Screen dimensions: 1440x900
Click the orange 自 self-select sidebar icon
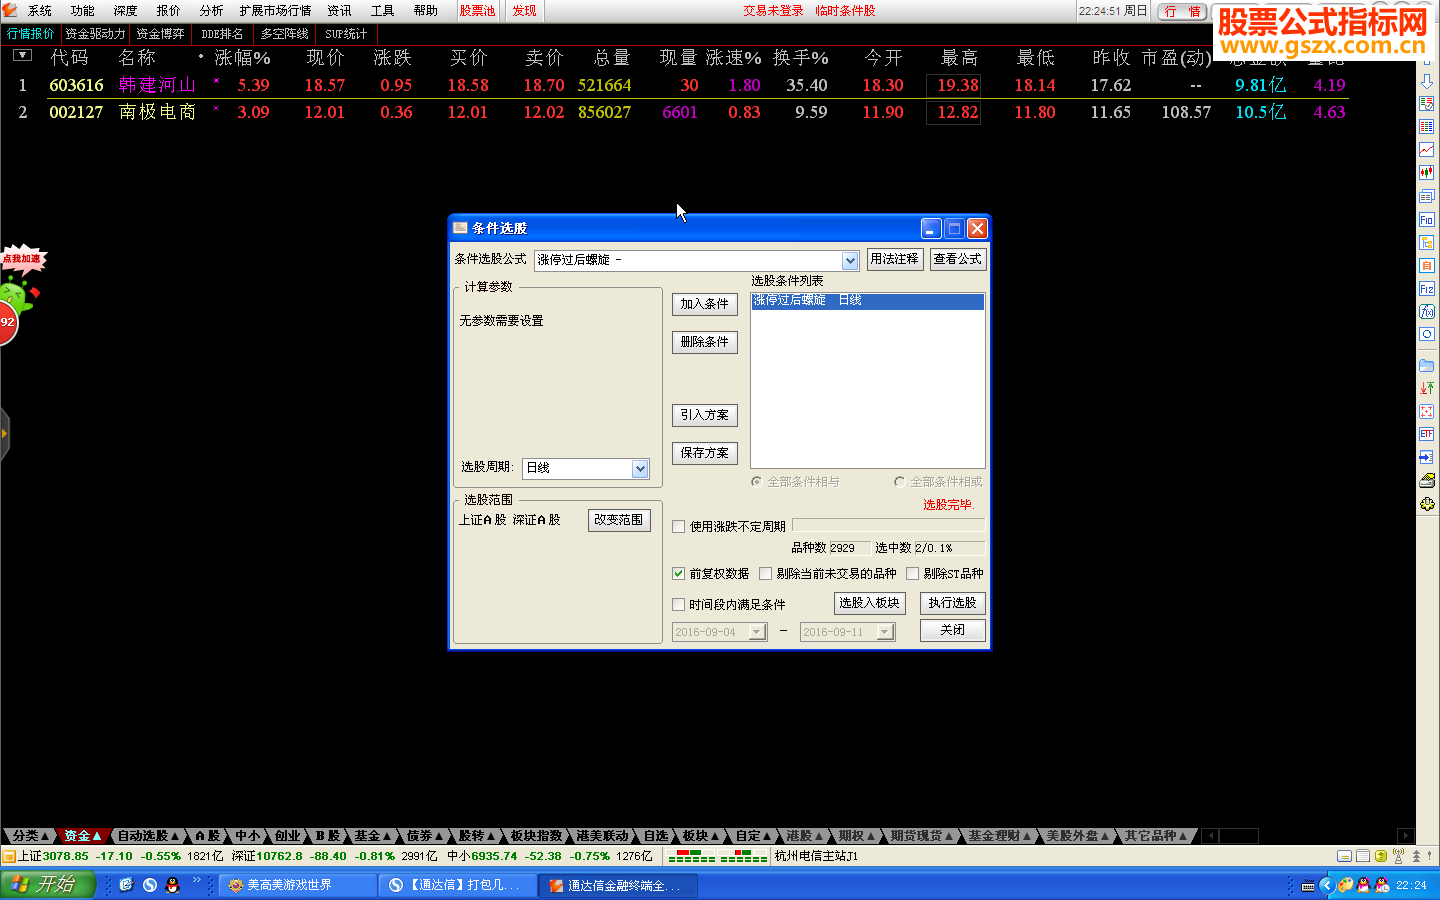coord(1427,265)
